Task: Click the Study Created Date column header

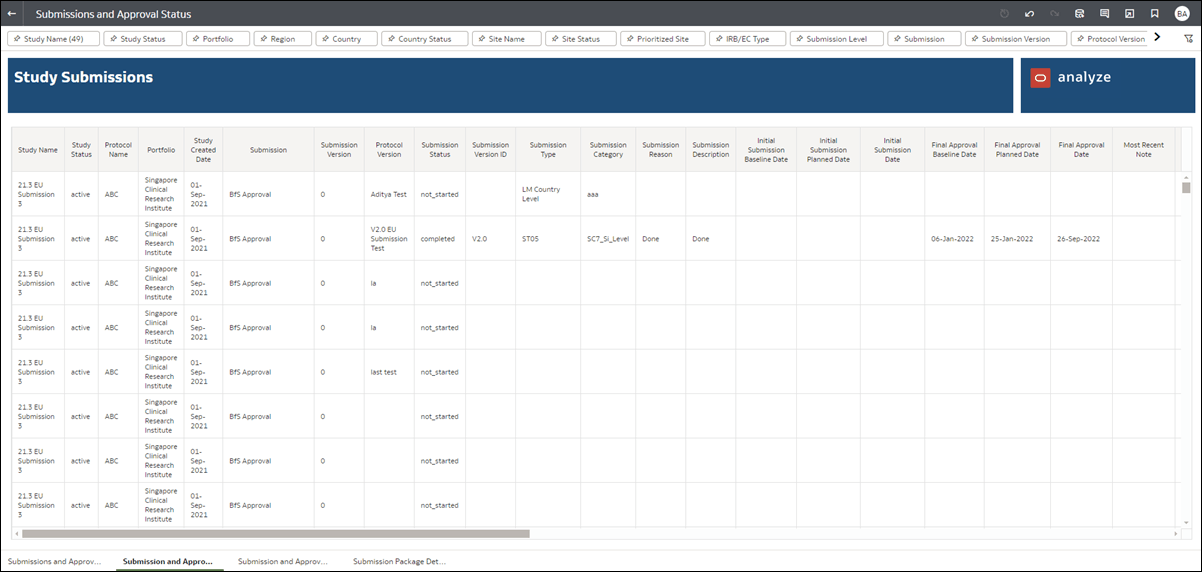Action: click(203, 150)
